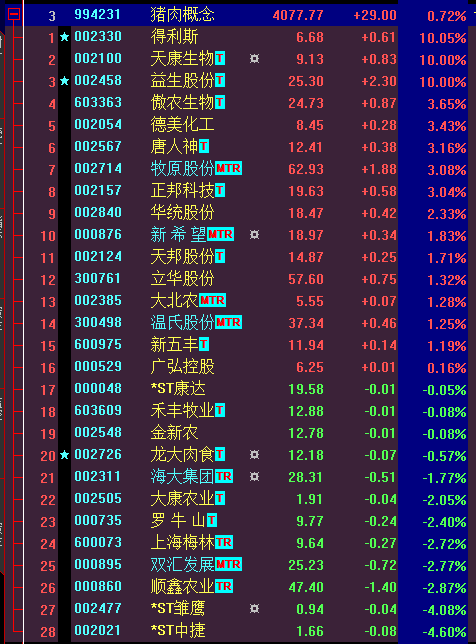
Task: Click the -4.60% change of *ST中捷
Action: coord(444,631)
